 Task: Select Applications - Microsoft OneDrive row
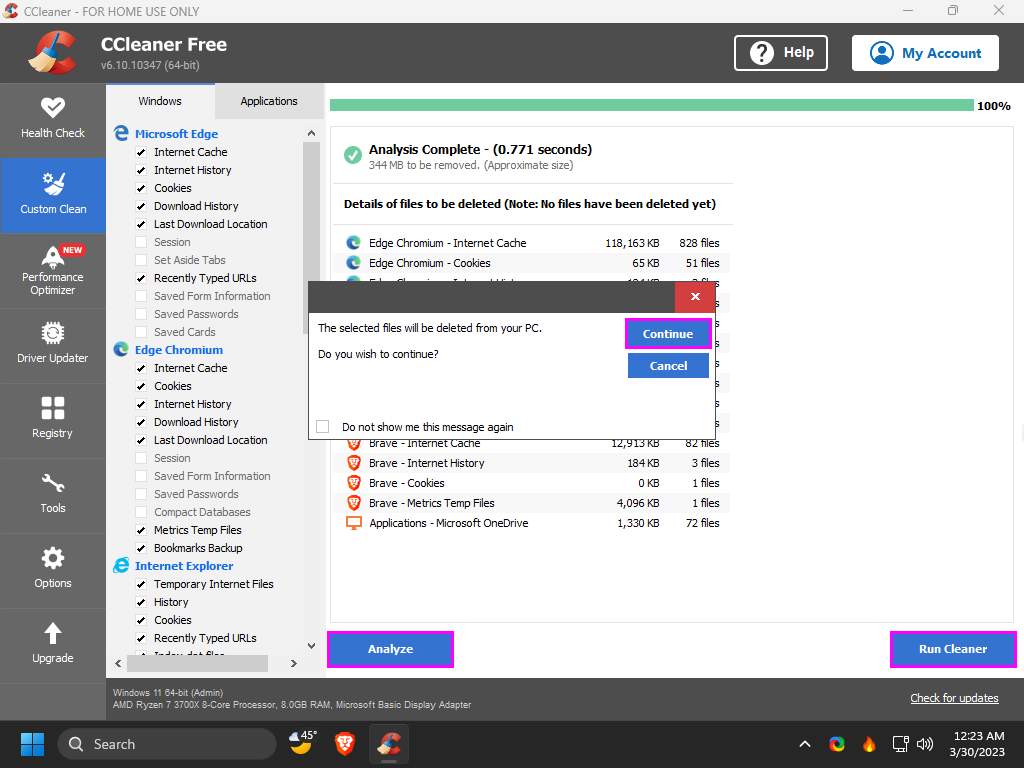point(532,523)
